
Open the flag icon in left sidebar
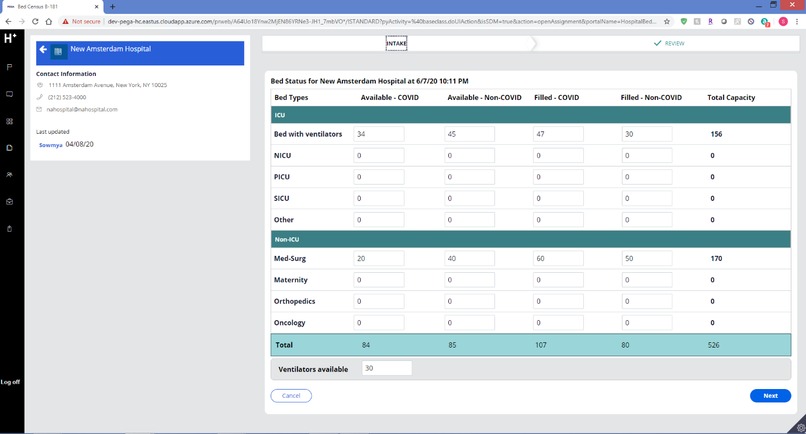click(9, 67)
